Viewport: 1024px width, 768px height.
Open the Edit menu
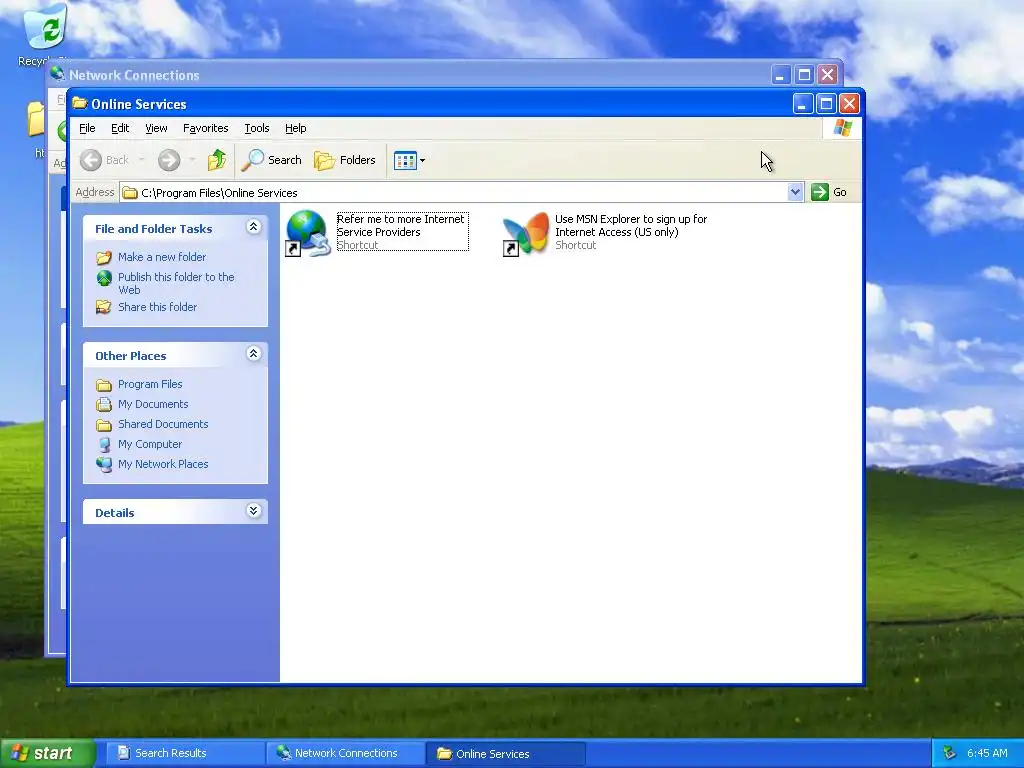point(120,128)
